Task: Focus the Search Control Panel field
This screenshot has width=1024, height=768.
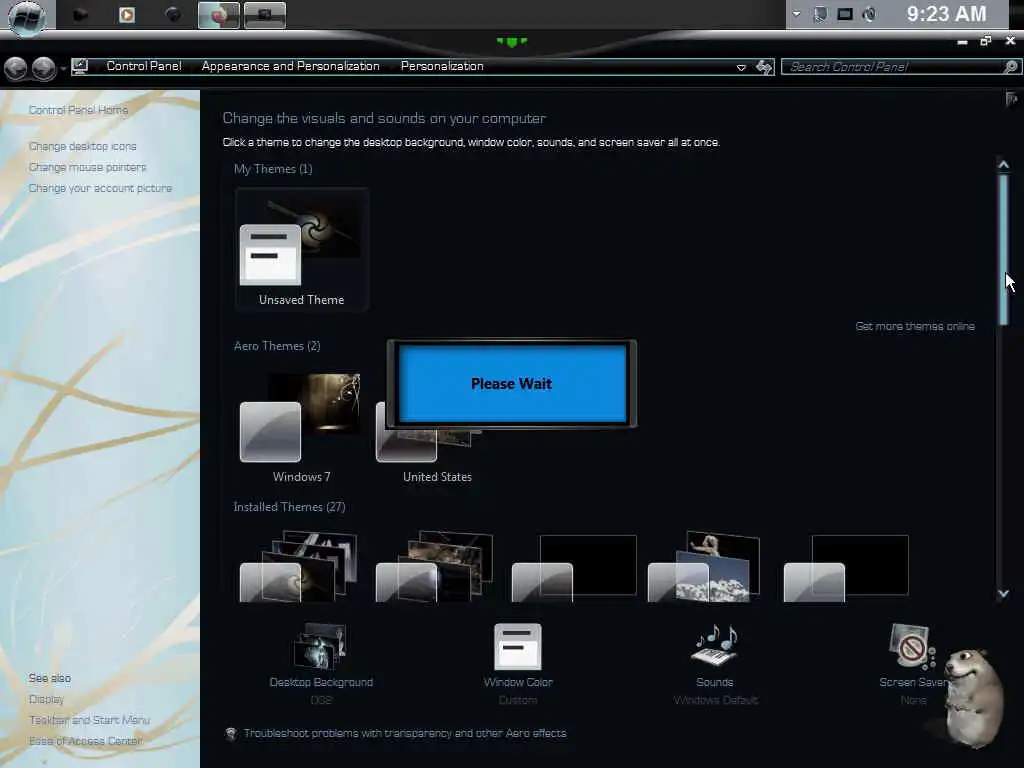Action: [x=901, y=67]
